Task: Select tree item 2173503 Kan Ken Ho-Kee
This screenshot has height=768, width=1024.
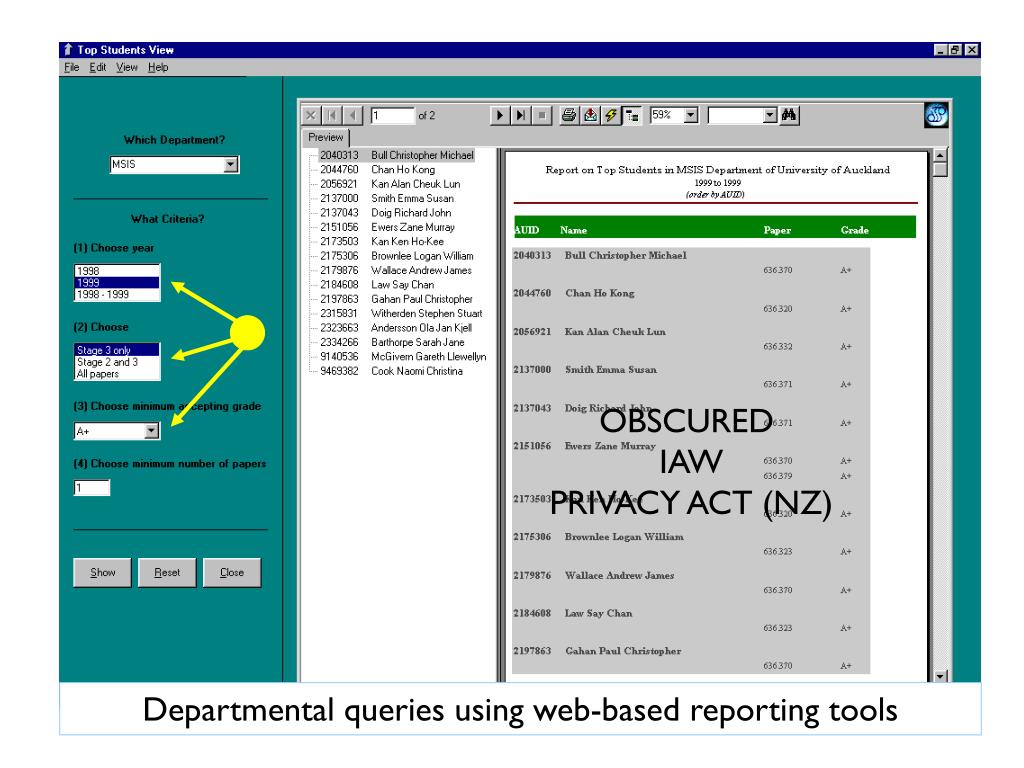Action: tap(381, 242)
